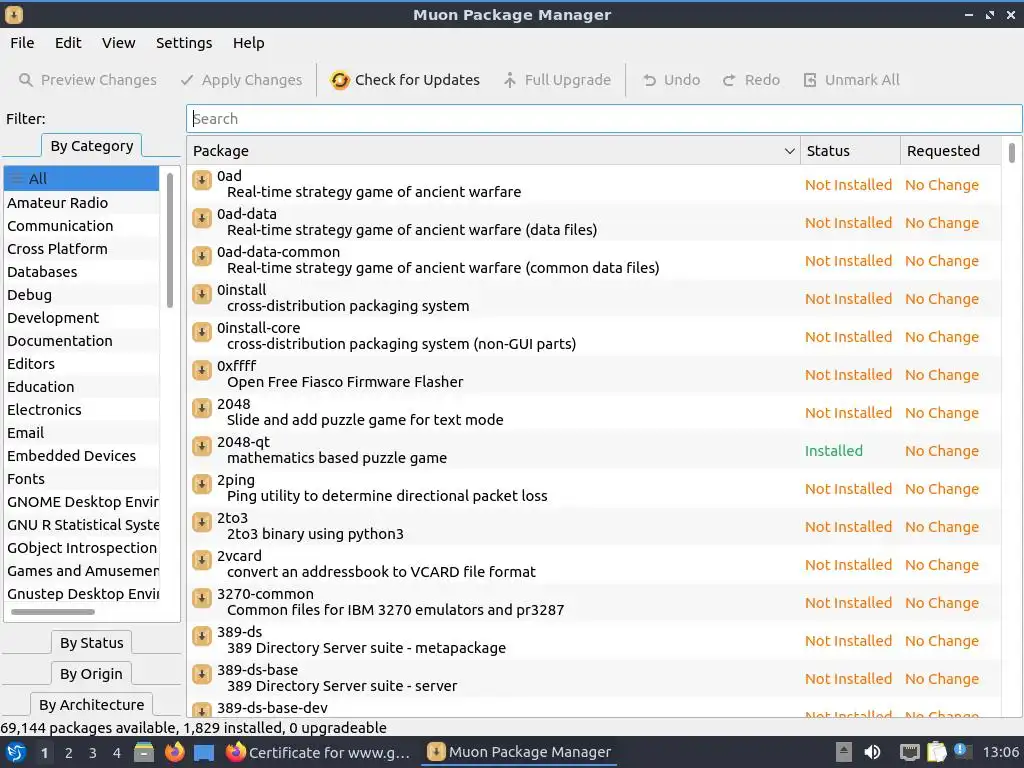Viewport: 1024px width, 768px height.
Task: Switch to workspace 4 in the pager
Action: coord(116,753)
